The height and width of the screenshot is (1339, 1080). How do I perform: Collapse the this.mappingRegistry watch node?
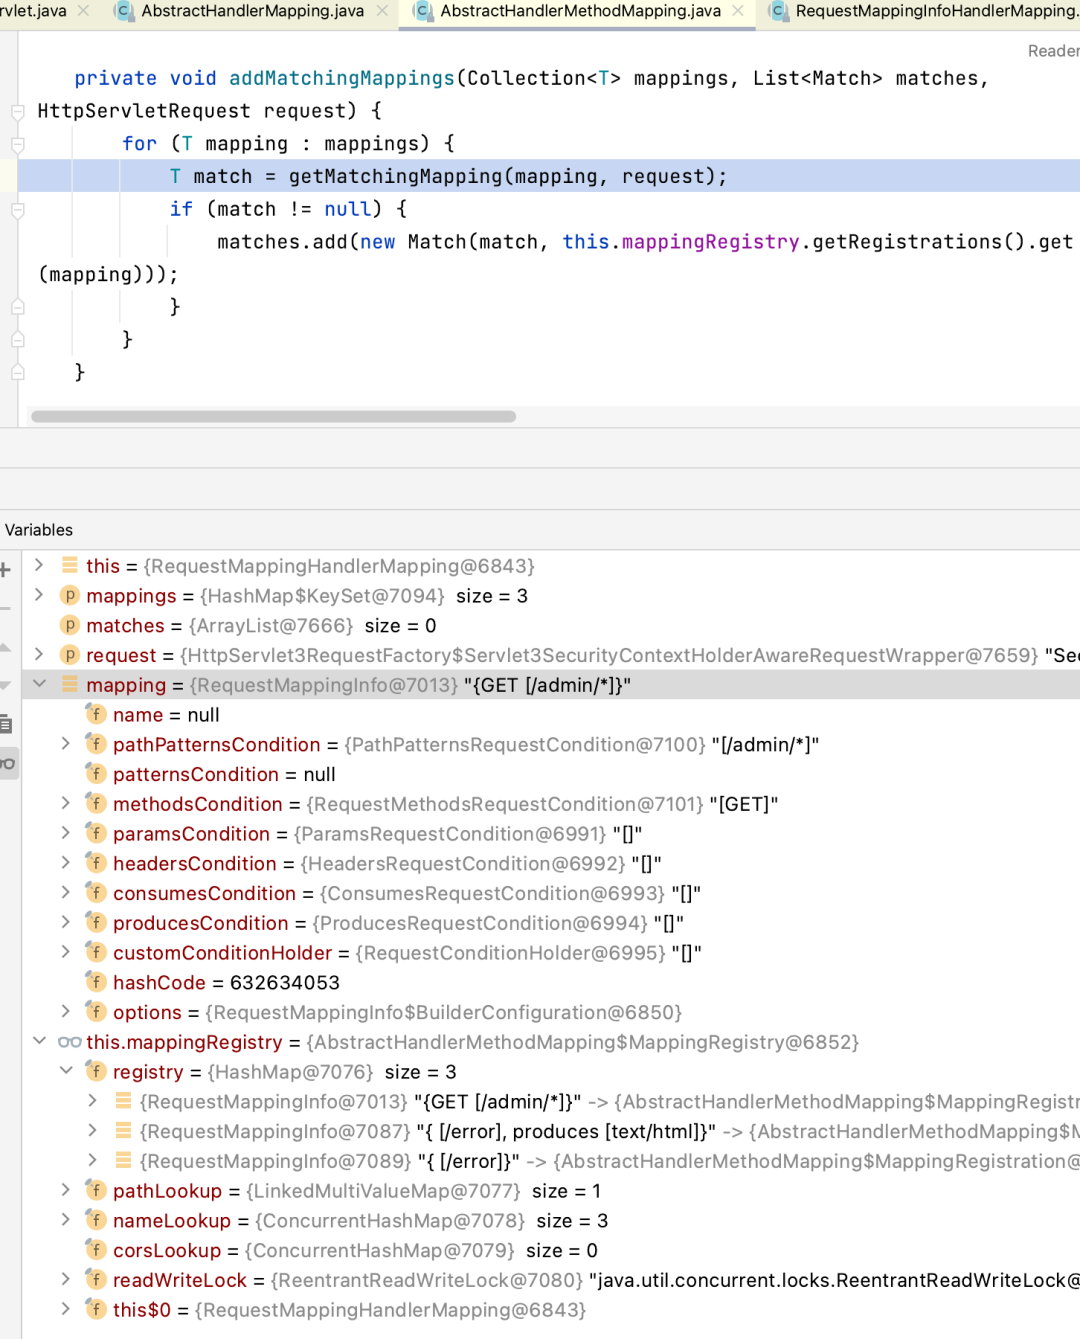click(39, 1041)
